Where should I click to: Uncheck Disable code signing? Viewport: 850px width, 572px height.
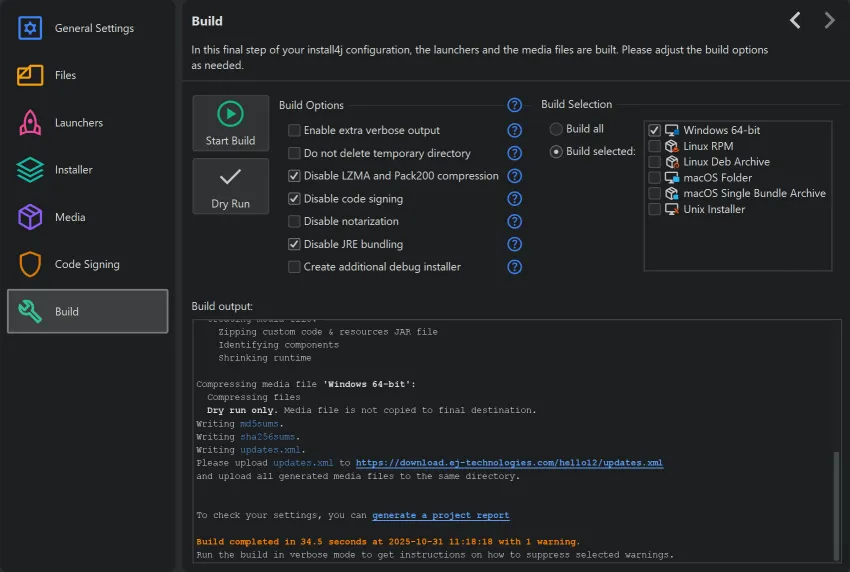pos(294,198)
